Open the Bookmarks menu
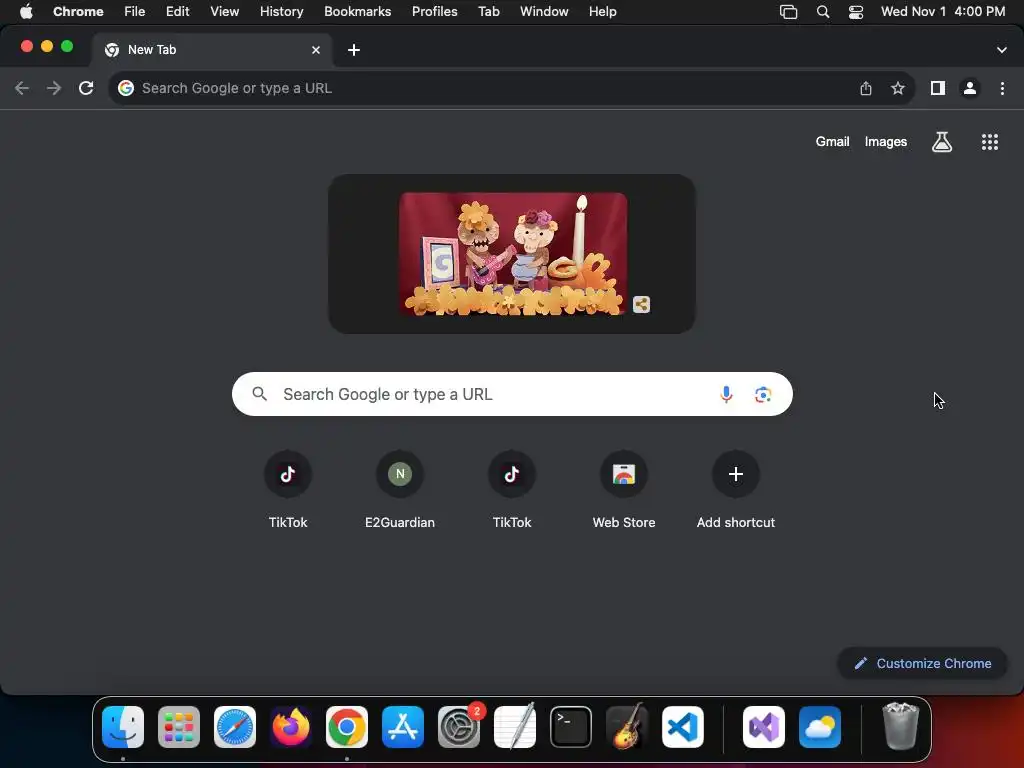Image resolution: width=1024 pixels, height=768 pixels. [x=358, y=11]
